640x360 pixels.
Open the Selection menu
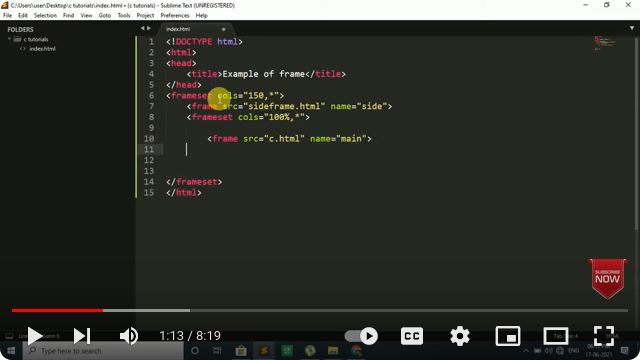(45, 16)
